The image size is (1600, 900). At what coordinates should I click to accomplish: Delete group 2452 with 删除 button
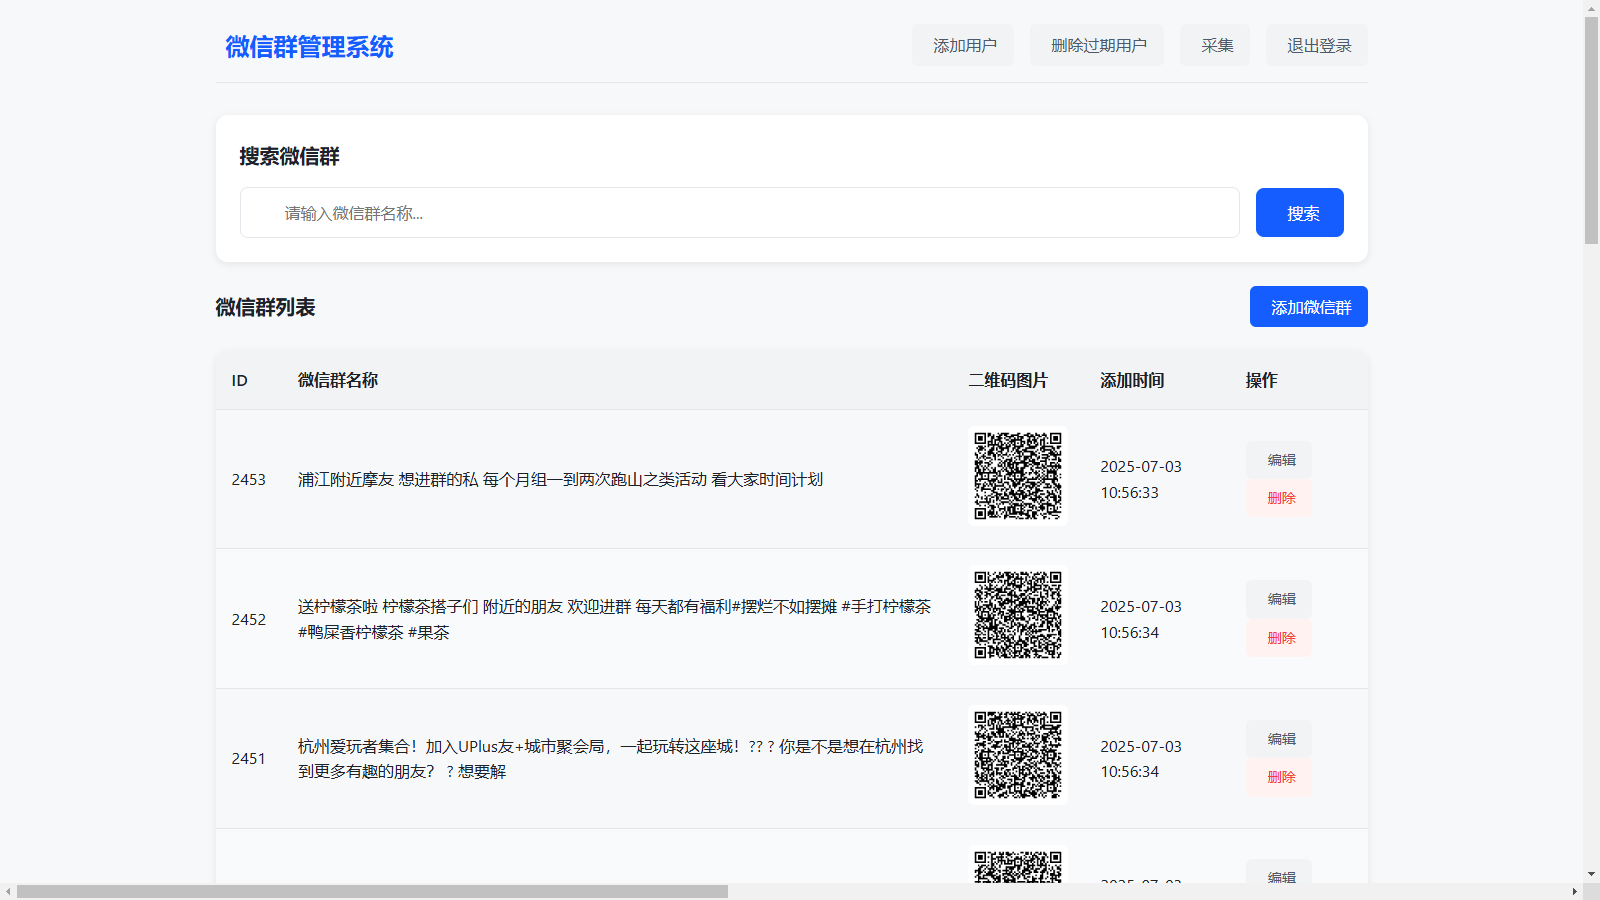[x=1280, y=638]
